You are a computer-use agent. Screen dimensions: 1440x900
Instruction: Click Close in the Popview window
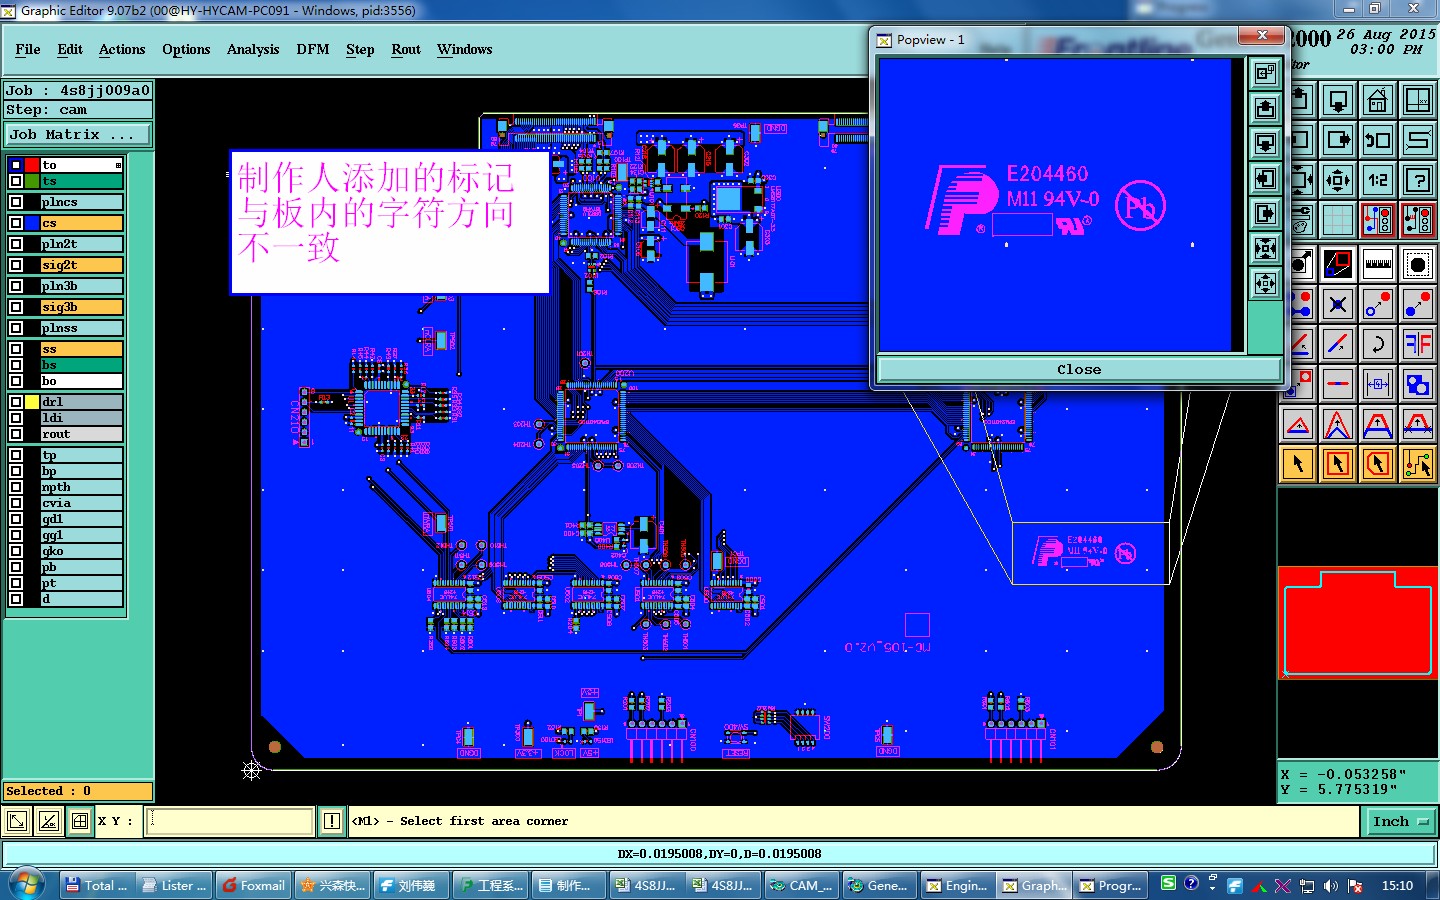tap(1079, 369)
